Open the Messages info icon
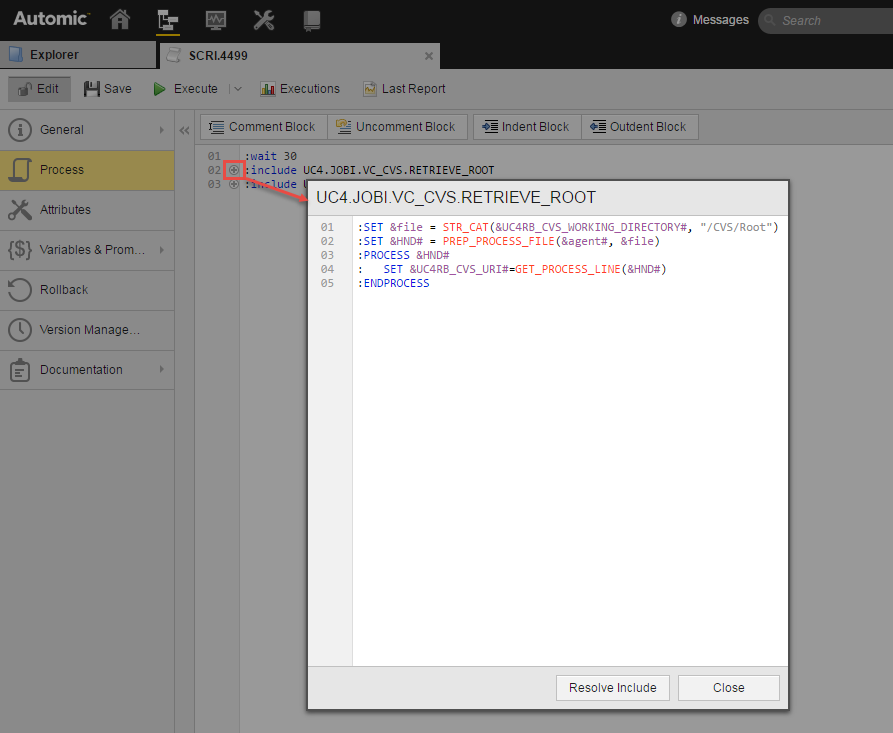Image resolution: width=893 pixels, height=733 pixels. [x=679, y=20]
